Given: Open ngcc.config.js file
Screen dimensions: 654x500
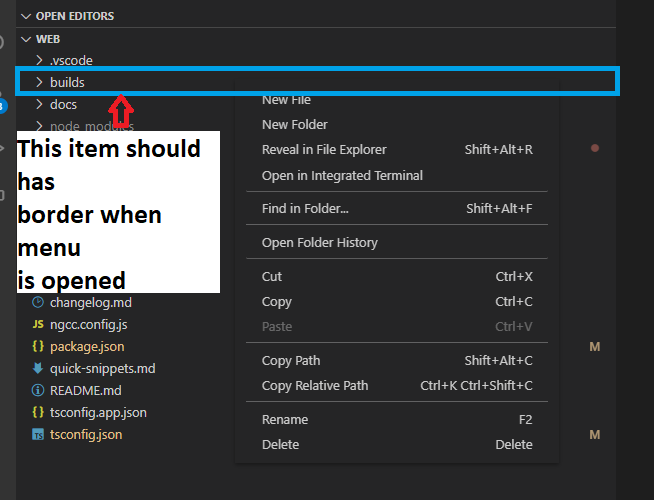Looking at the screenshot, I should pos(88,324).
